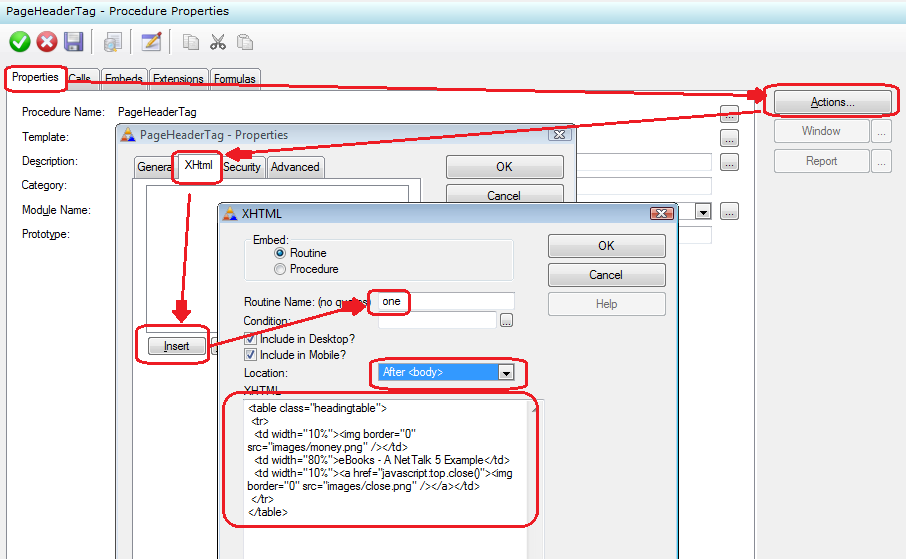This screenshot has height=559, width=906.
Task: Uncheck Include in Desktop checkbox
Action: pos(251,339)
